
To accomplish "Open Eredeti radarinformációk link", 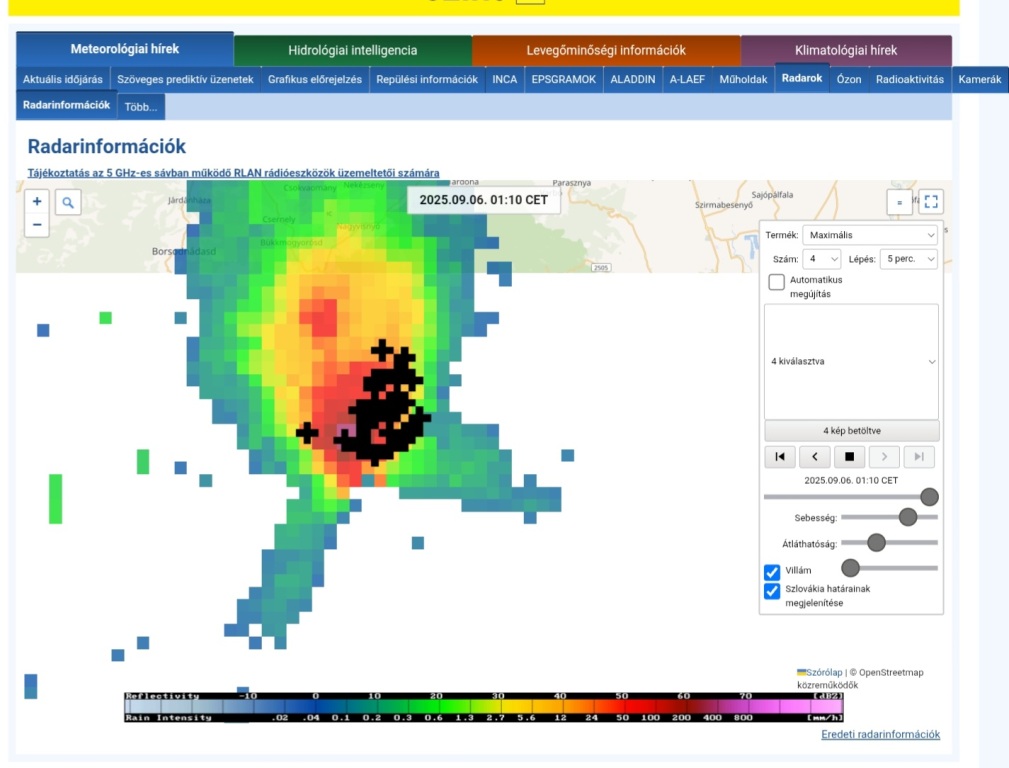I will click(x=880, y=734).
